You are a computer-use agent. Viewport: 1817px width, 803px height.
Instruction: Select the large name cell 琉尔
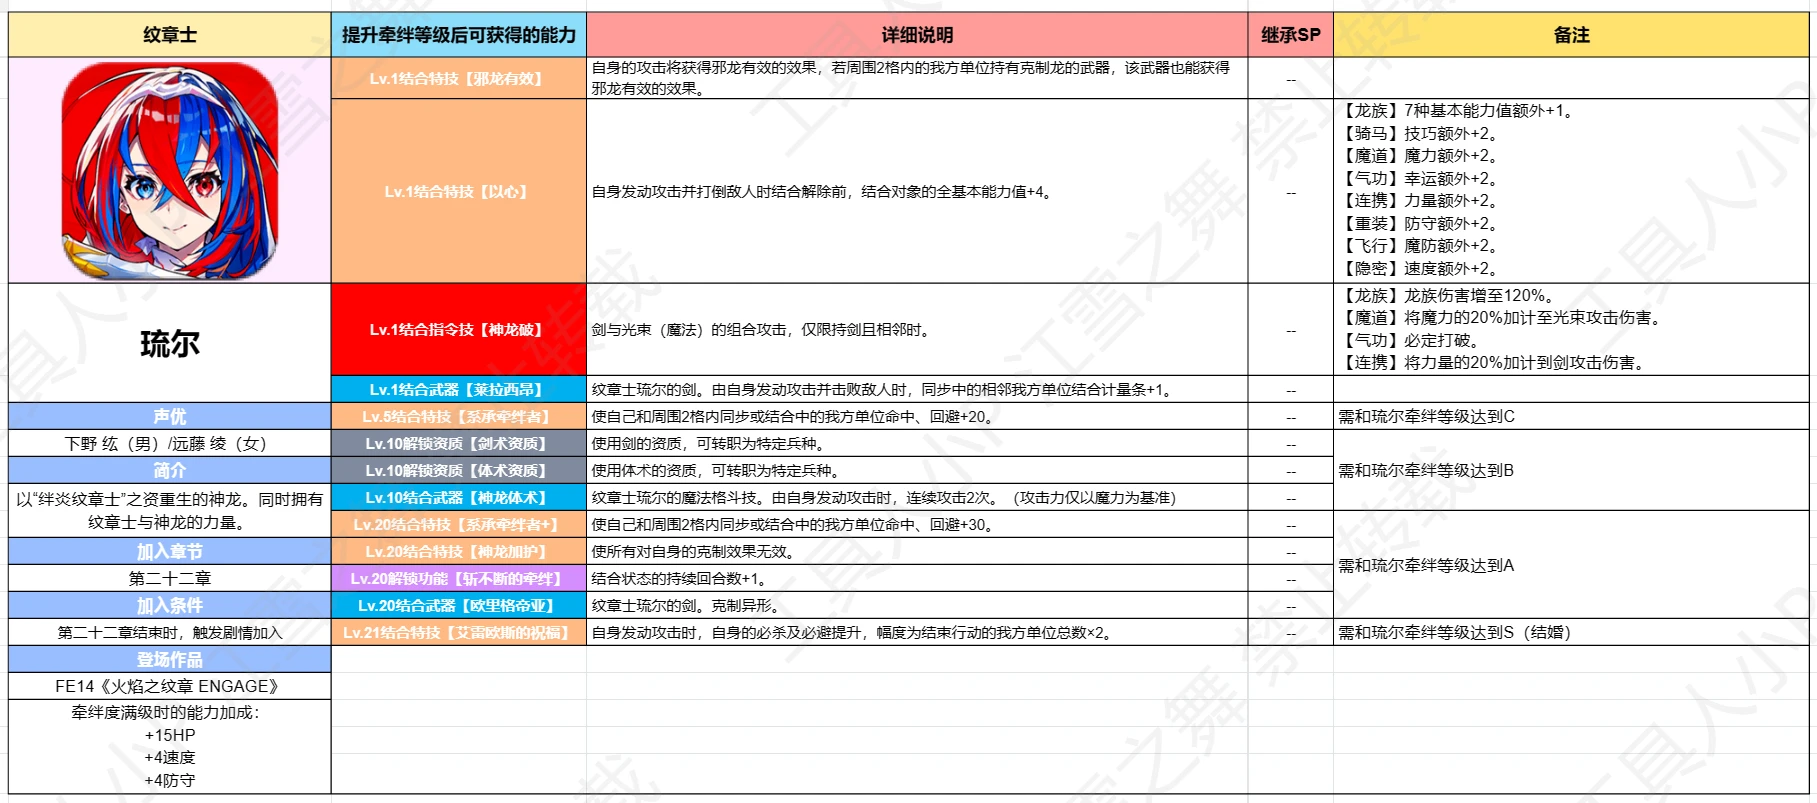(x=170, y=343)
